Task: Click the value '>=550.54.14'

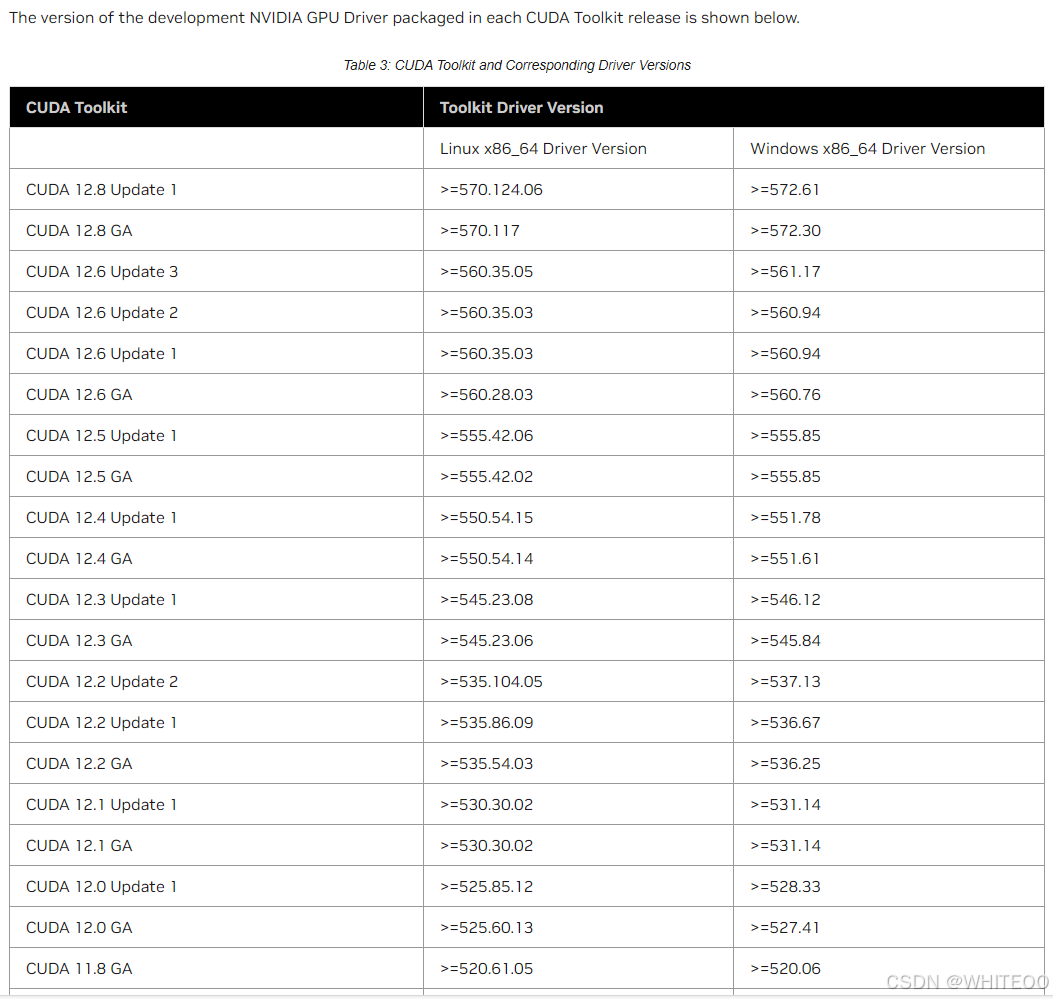Action: 486,558
